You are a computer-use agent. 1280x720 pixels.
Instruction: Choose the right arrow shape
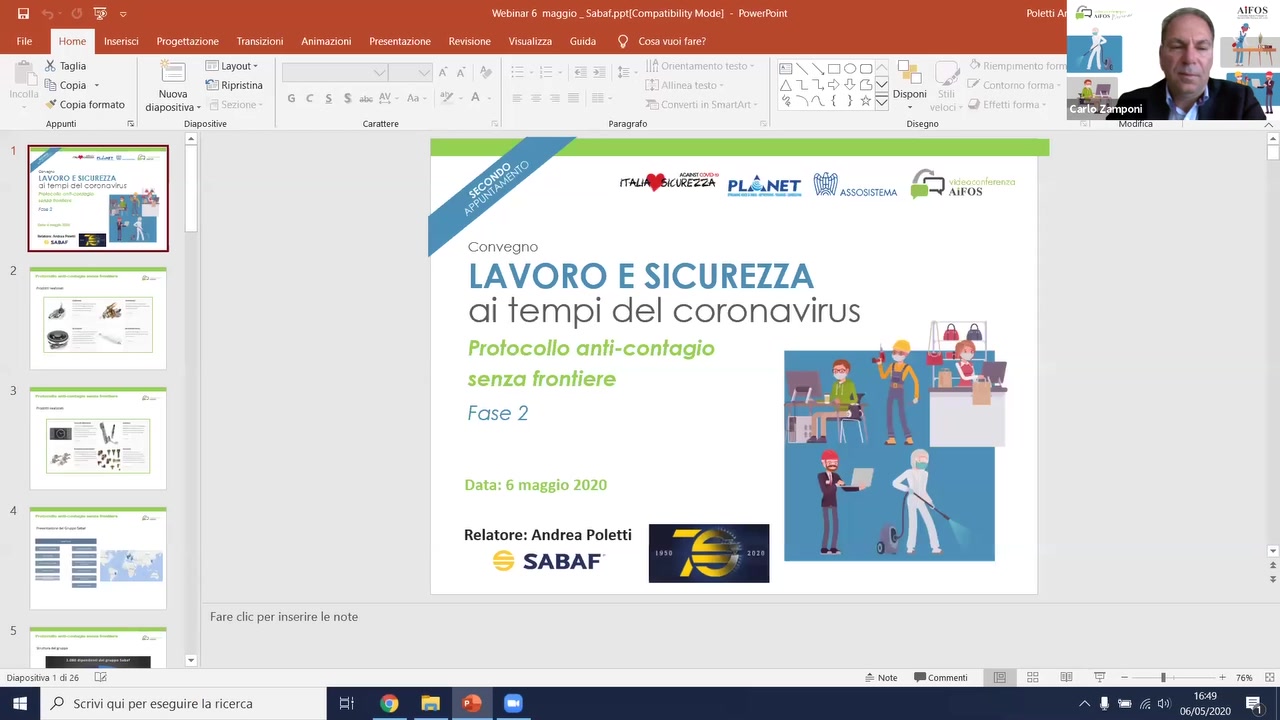tap(834, 85)
